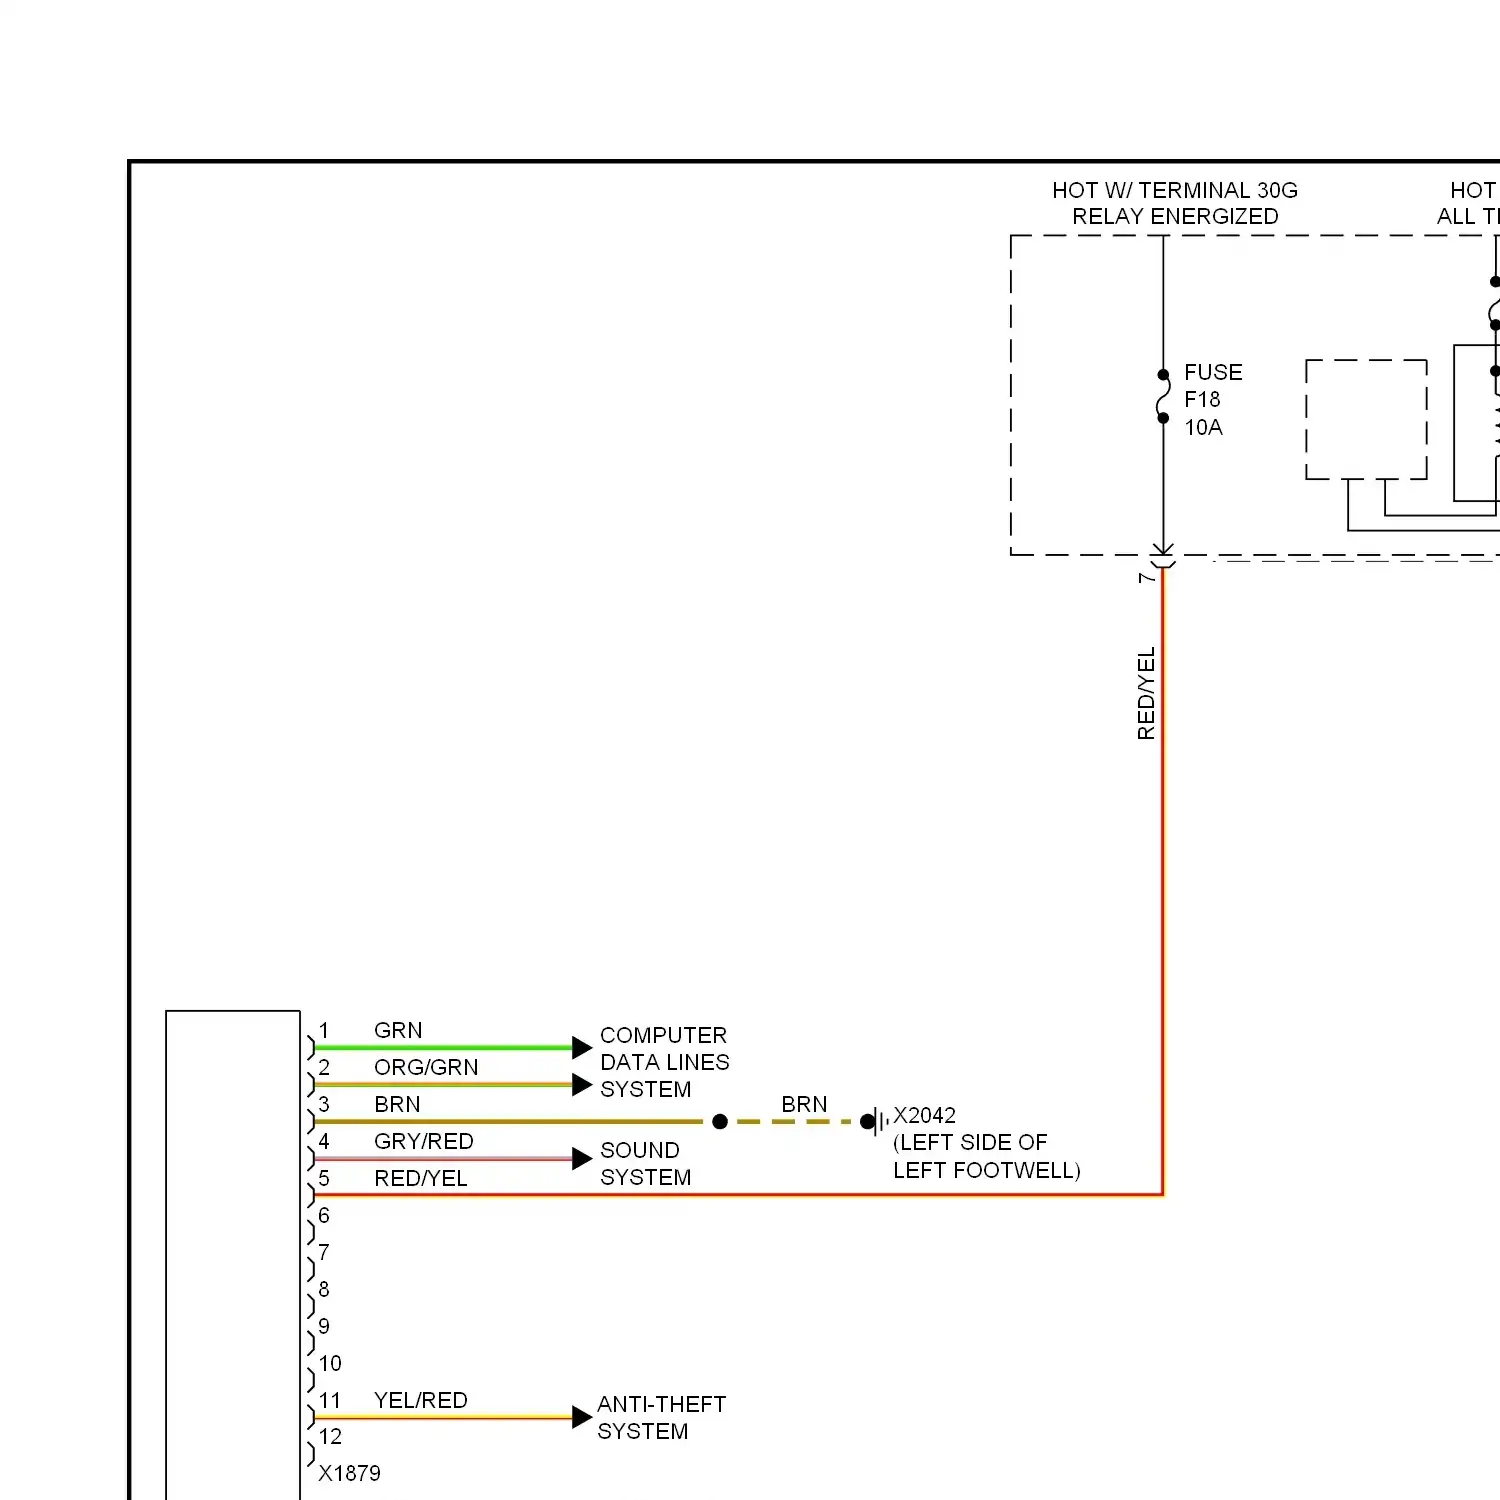Click the vertical RED/YEL wire label
Image resolution: width=1500 pixels, height=1500 pixels.
click(1146, 693)
